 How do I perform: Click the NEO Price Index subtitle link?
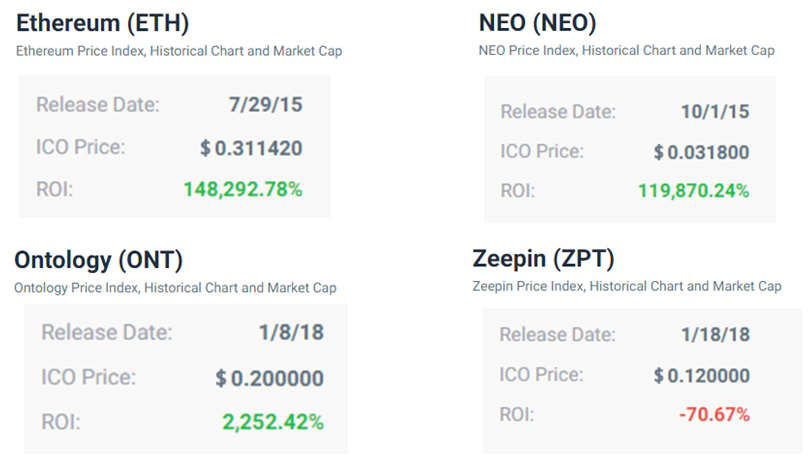pos(627,50)
